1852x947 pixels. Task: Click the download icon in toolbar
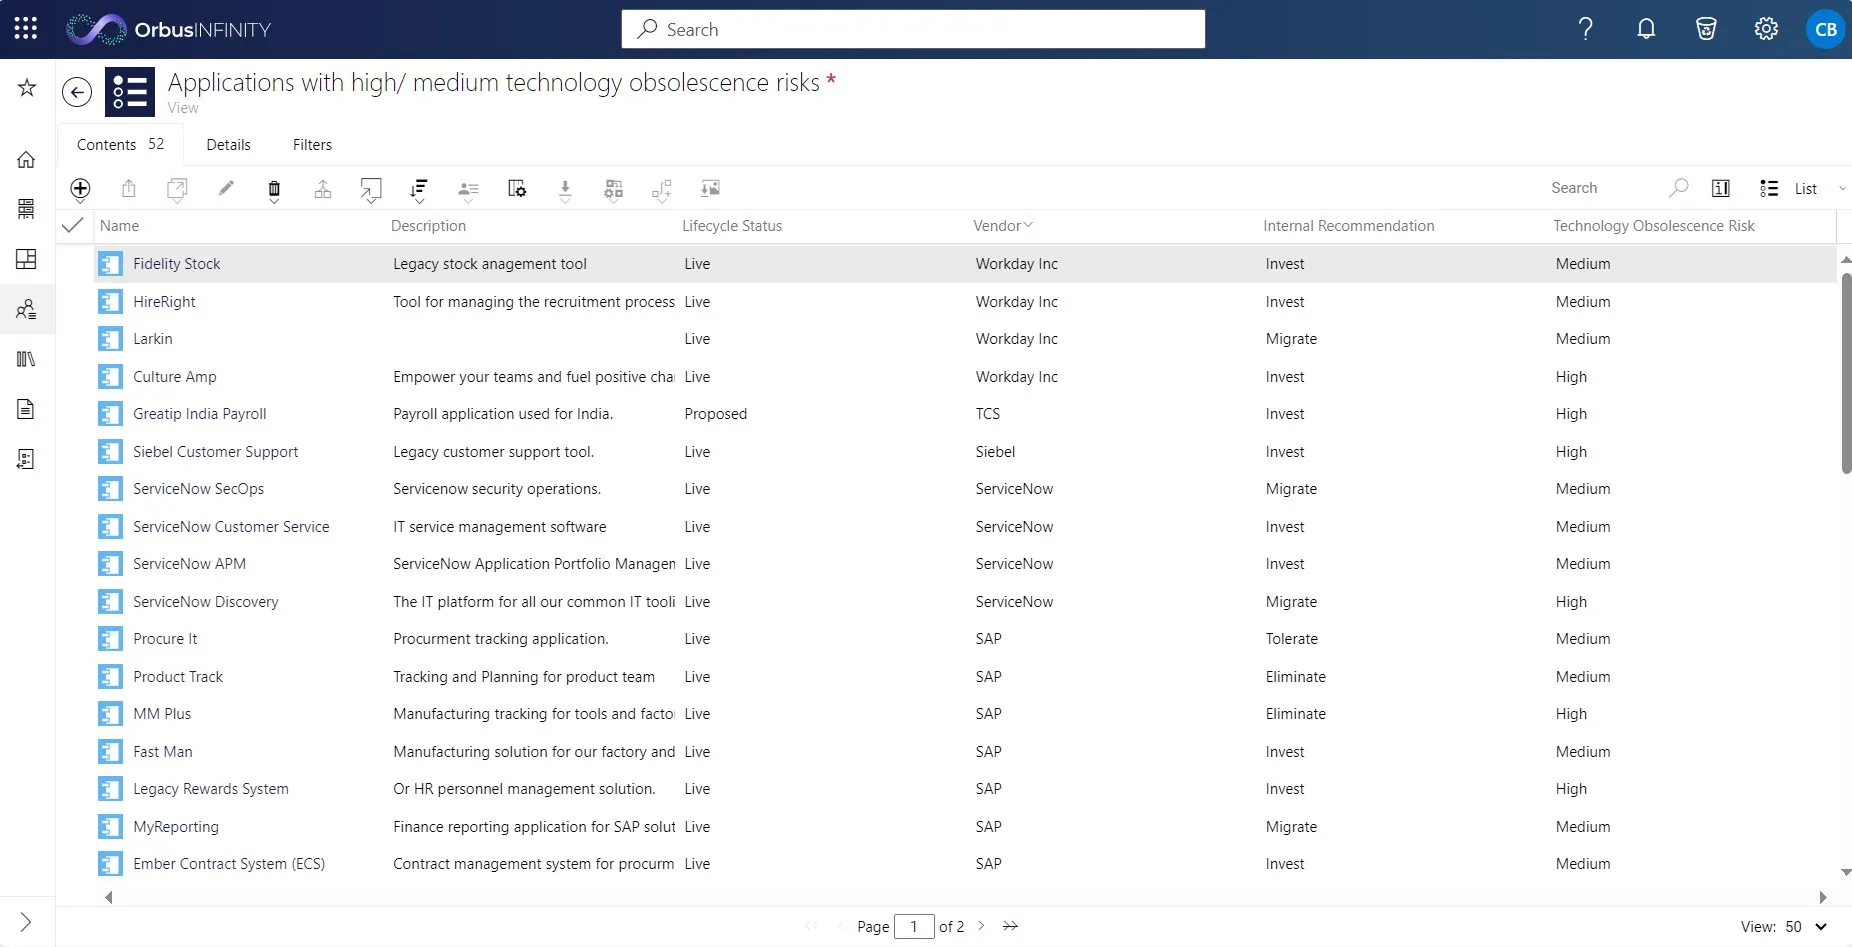565,189
